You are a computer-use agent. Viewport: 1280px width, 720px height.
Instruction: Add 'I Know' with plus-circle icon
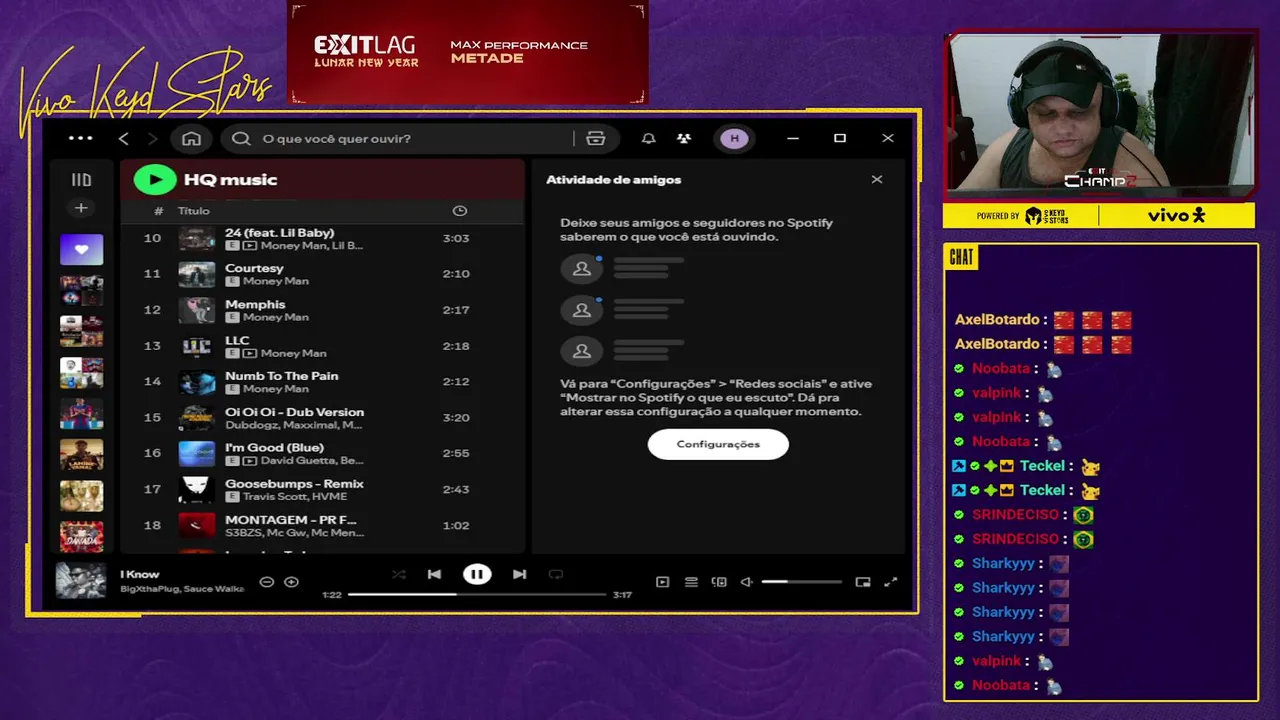coord(291,582)
